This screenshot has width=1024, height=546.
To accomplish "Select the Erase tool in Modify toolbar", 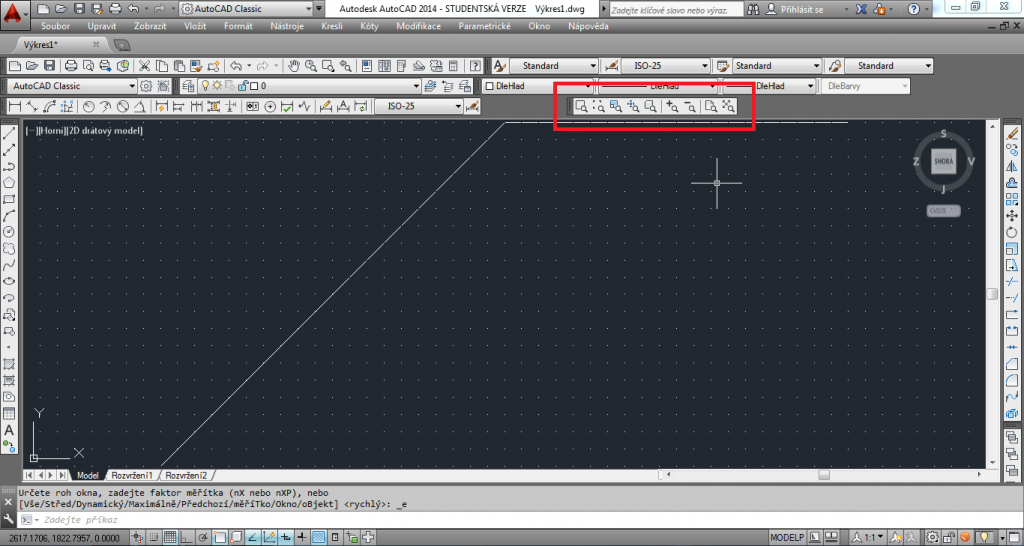I will [1012, 133].
